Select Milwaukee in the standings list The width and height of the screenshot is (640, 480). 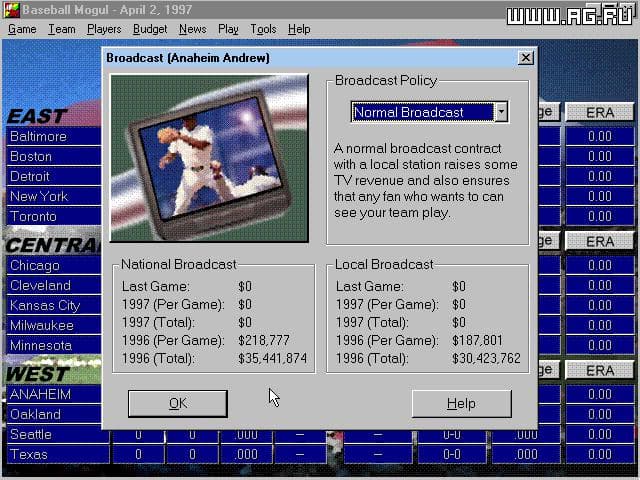(x=54, y=325)
